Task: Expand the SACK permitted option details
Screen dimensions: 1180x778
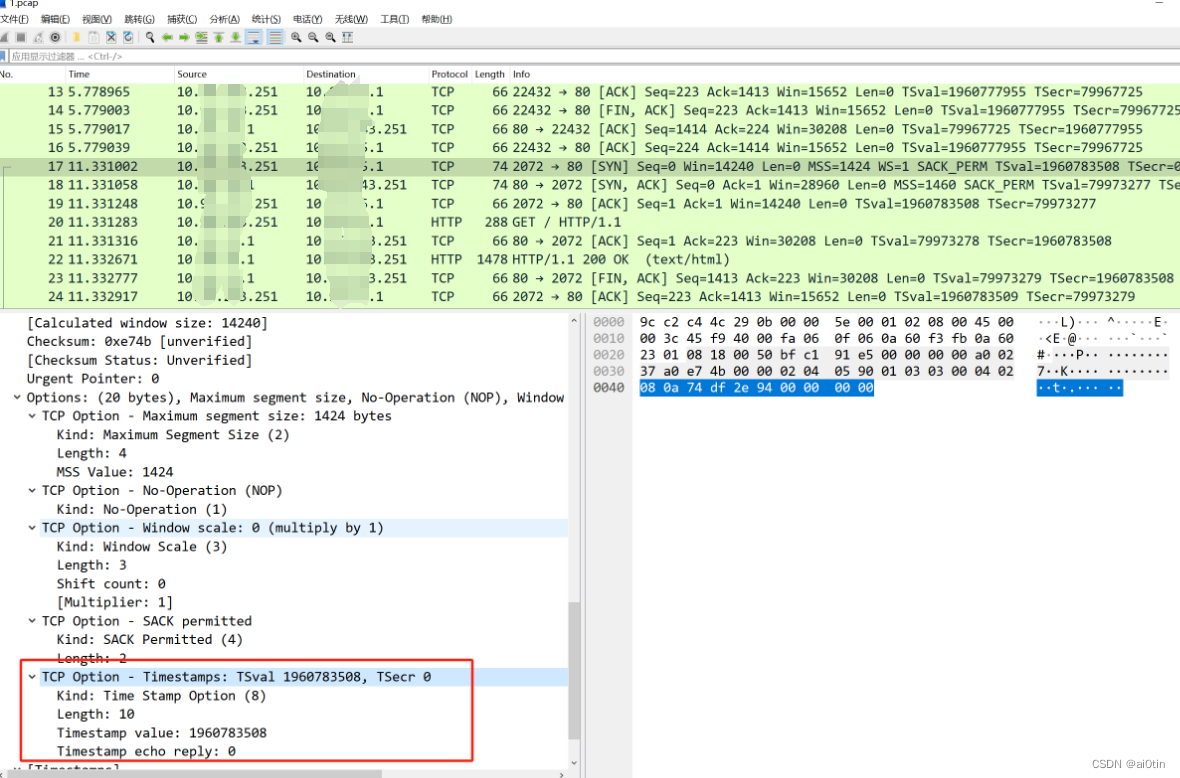Action: (x=31, y=621)
